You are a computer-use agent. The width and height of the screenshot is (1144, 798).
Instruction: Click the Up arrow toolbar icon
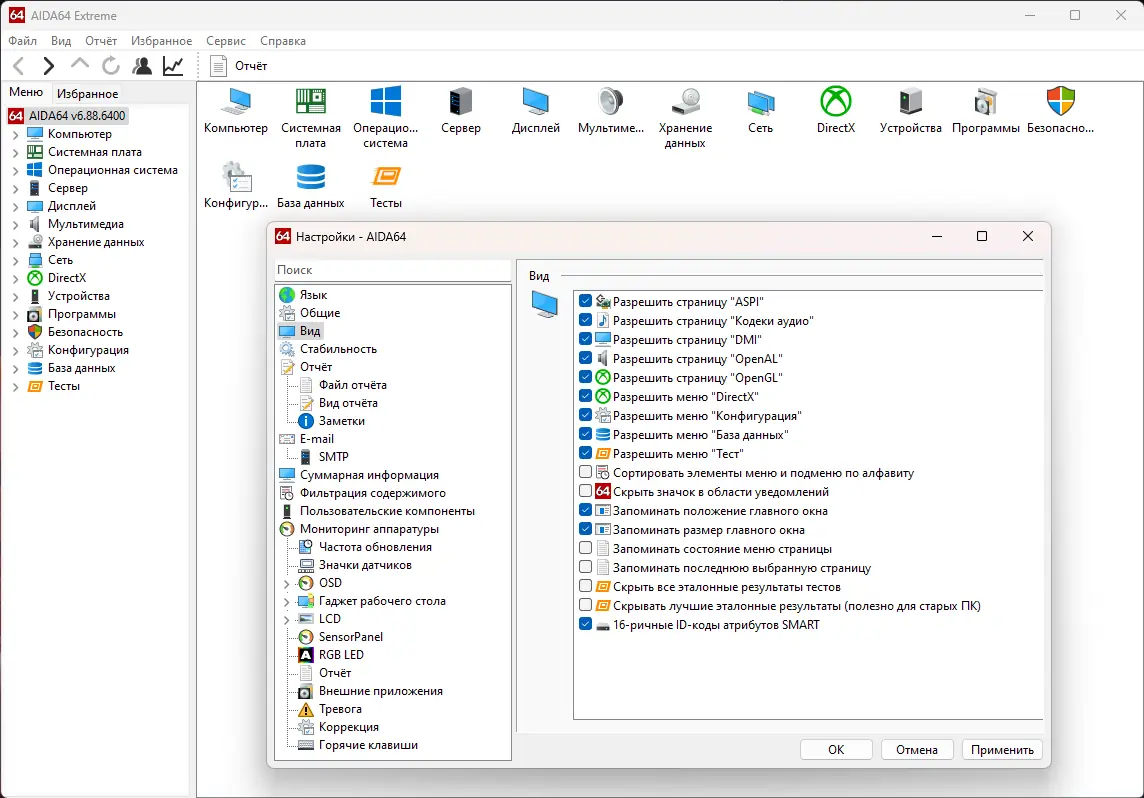click(x=80, y=65)
